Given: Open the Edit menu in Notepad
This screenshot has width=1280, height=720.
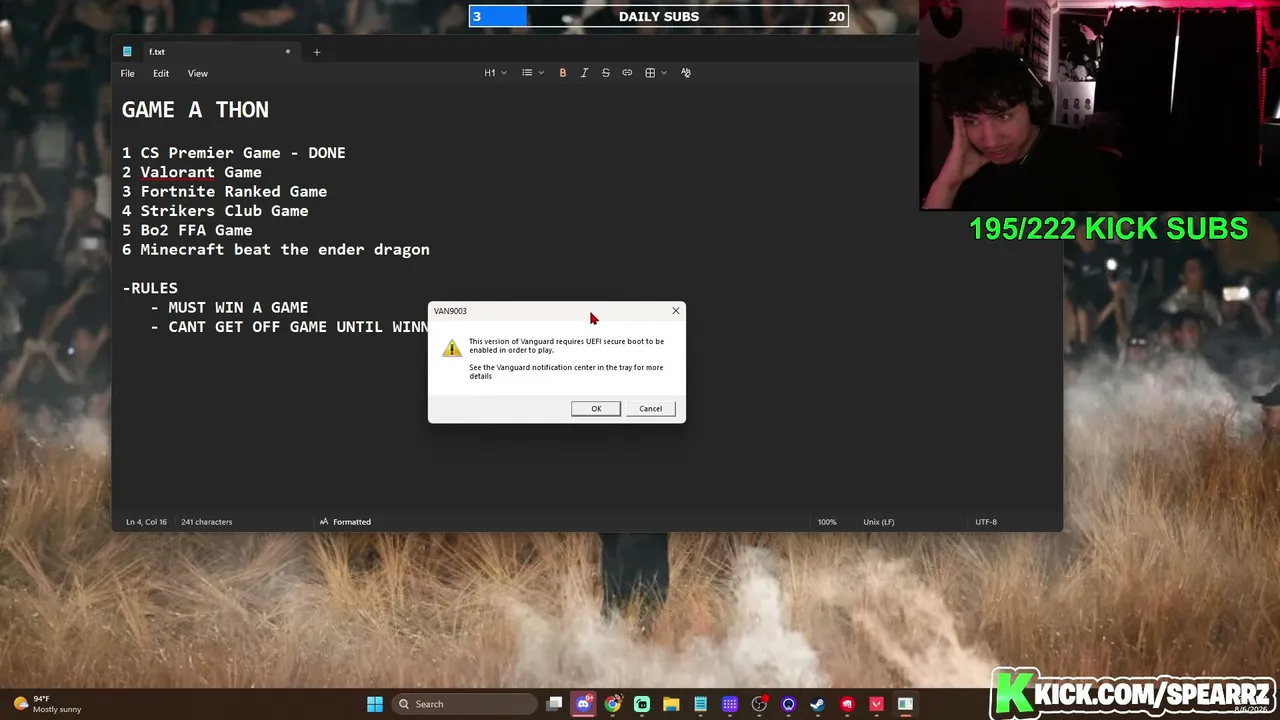Looking at the screenshot, I should [x=161, y=73].
